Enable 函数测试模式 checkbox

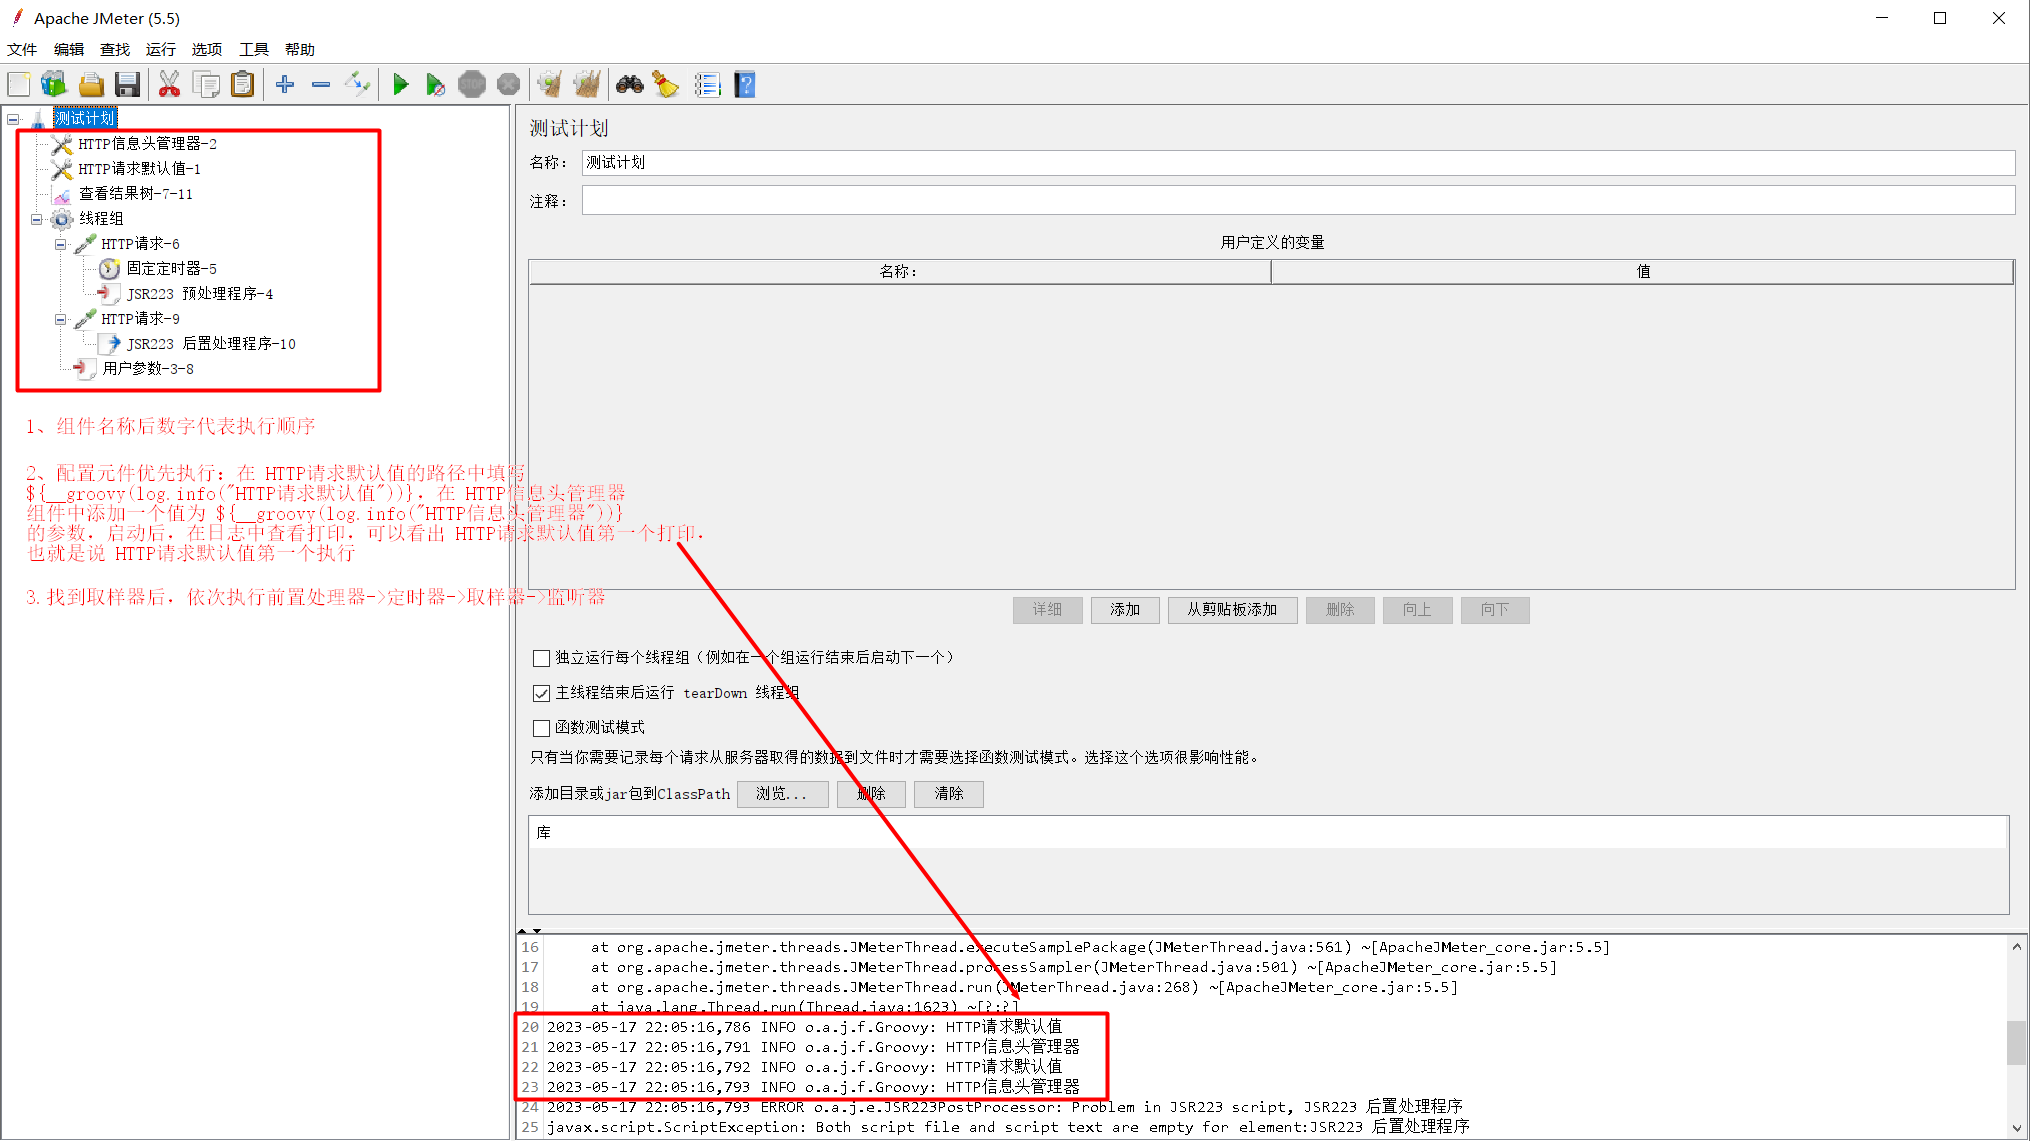pos(541,728)
